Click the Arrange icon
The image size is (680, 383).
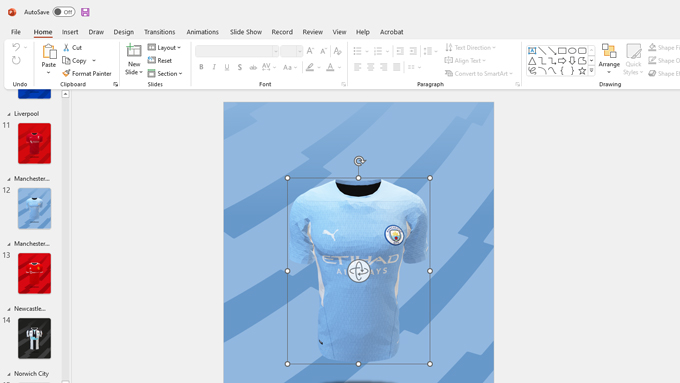(609, 51)
